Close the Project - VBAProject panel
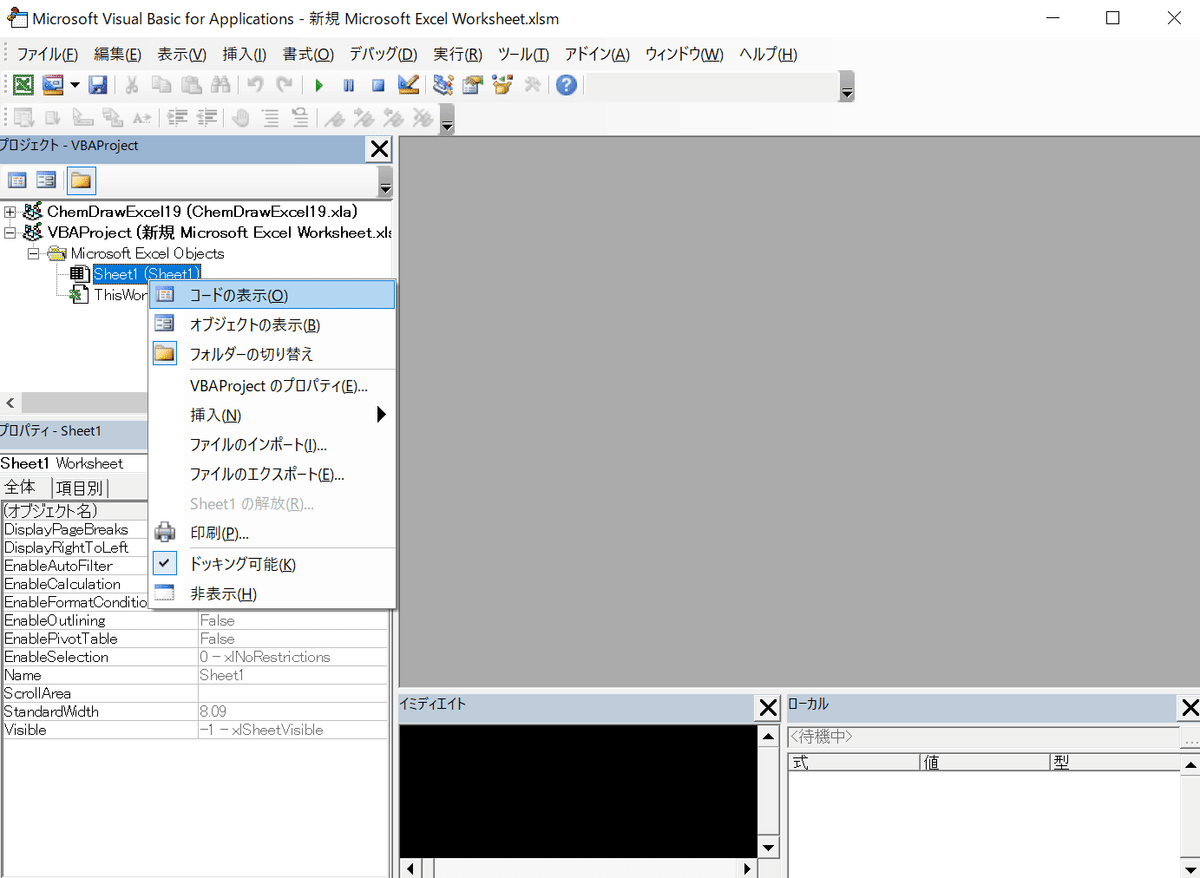The image size is (1200, 878). tap(380, 150)
